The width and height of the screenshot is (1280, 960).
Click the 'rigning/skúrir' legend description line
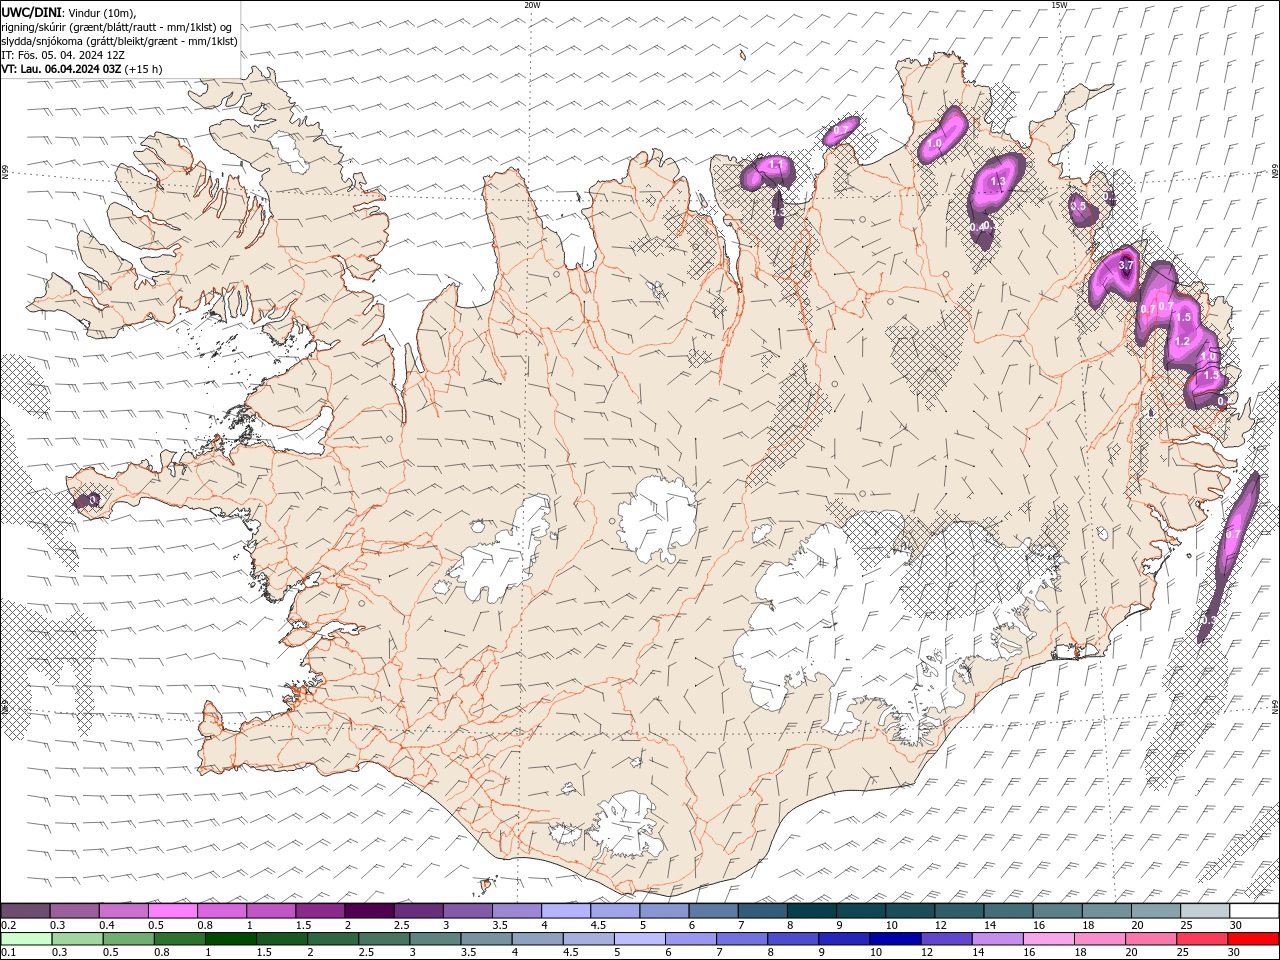(x=117, y=27)
